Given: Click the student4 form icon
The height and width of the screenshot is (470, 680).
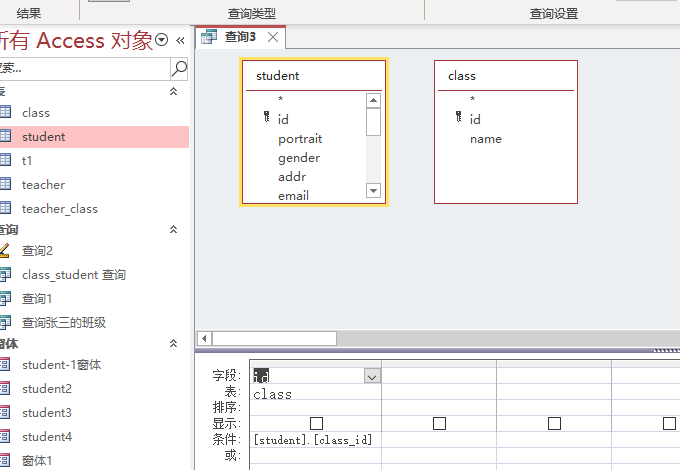Looking at the screenshot, I should click(x=5, y=437).
